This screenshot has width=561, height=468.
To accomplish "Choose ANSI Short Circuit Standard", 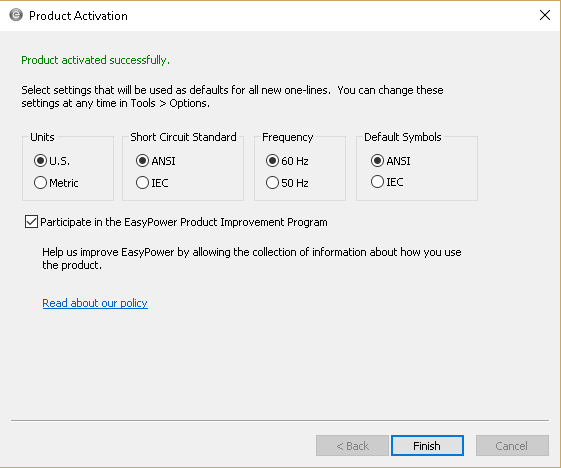I will tap(156, 161).
